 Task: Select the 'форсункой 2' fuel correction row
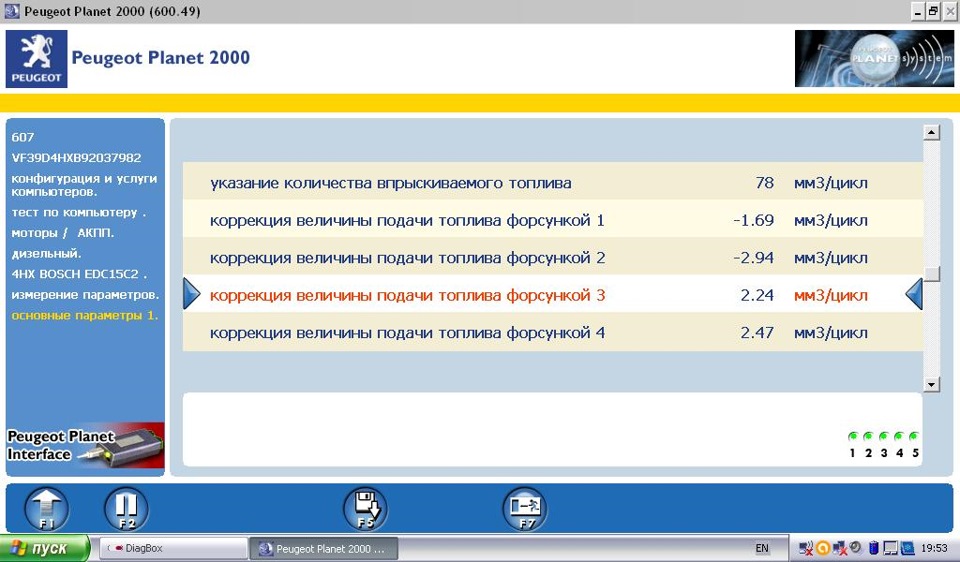[x=553, y=257]
